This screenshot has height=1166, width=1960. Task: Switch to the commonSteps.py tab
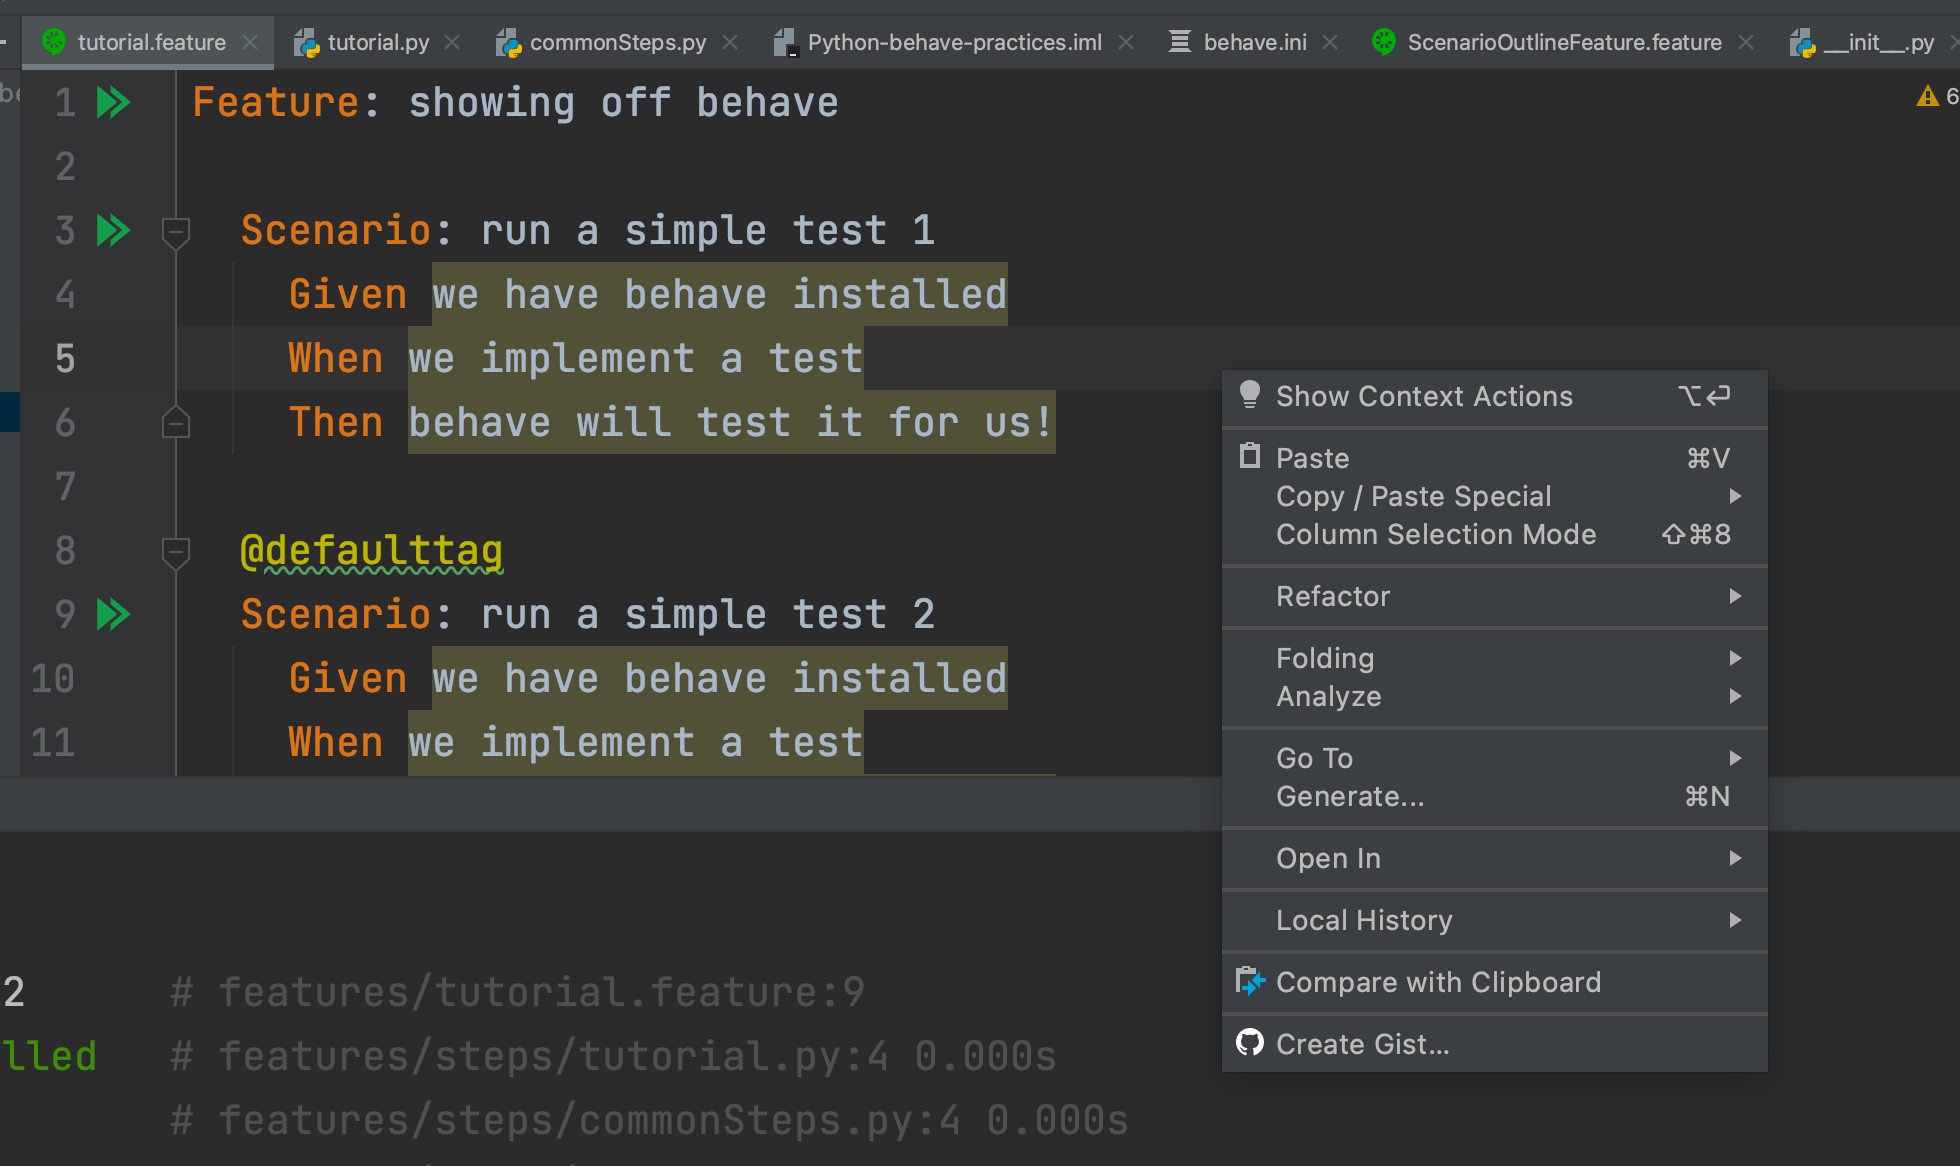(x=617, y=42)
